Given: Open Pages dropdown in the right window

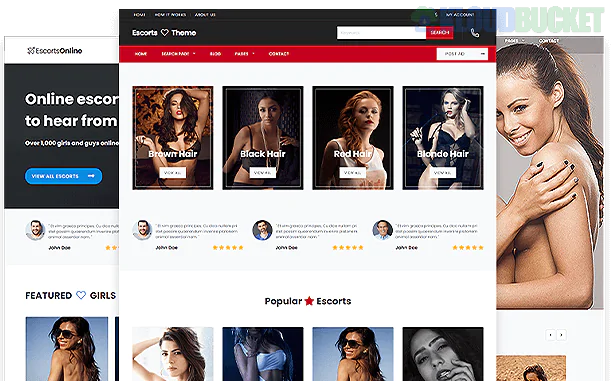Looking at the screenshot, I should tap(514, 41).
